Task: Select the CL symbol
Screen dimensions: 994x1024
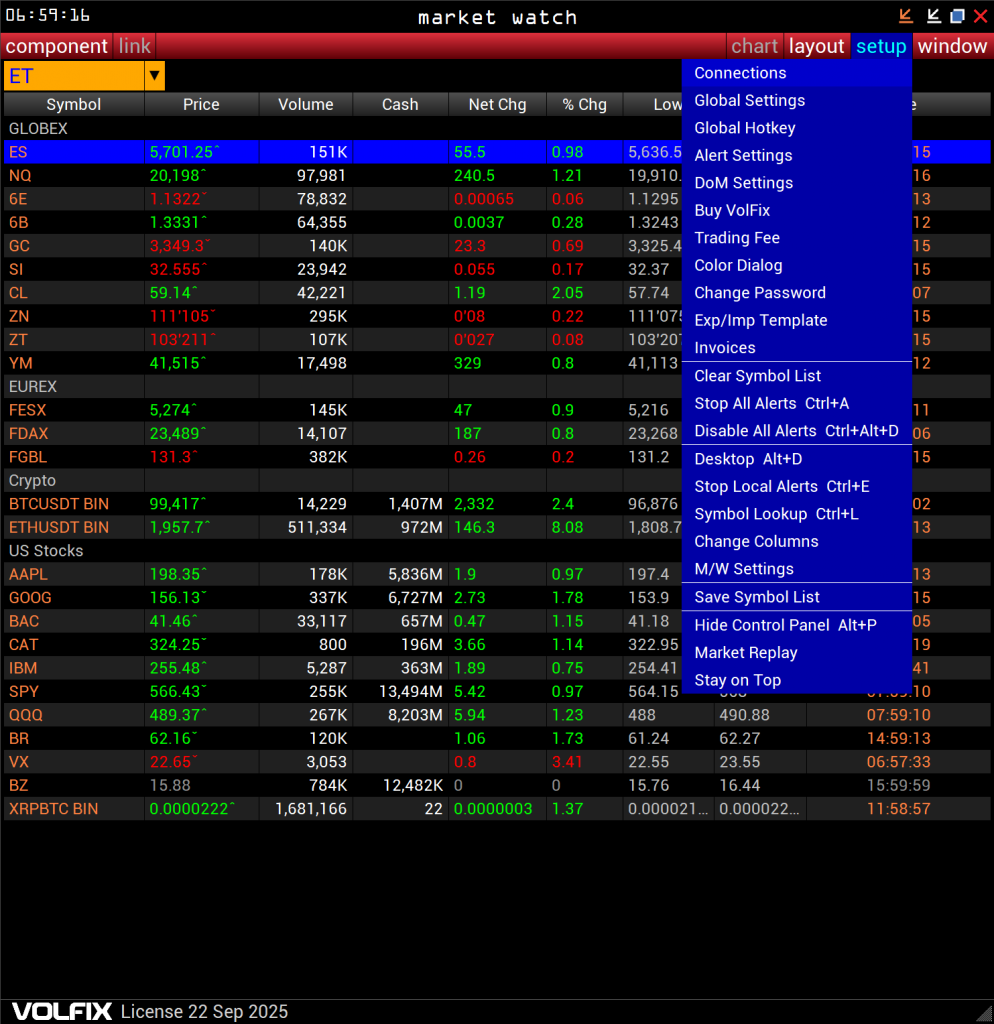Action: pos(18,293)
